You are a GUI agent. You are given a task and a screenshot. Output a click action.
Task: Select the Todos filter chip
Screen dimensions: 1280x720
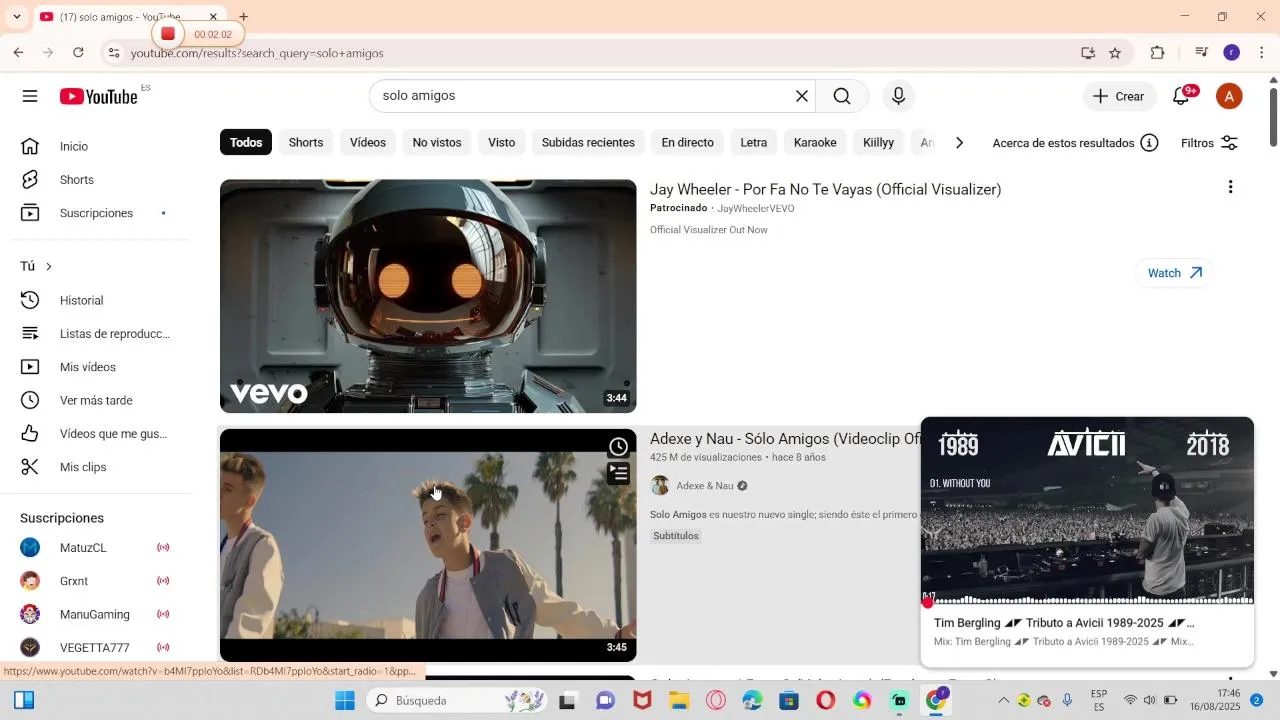point(246,143)
